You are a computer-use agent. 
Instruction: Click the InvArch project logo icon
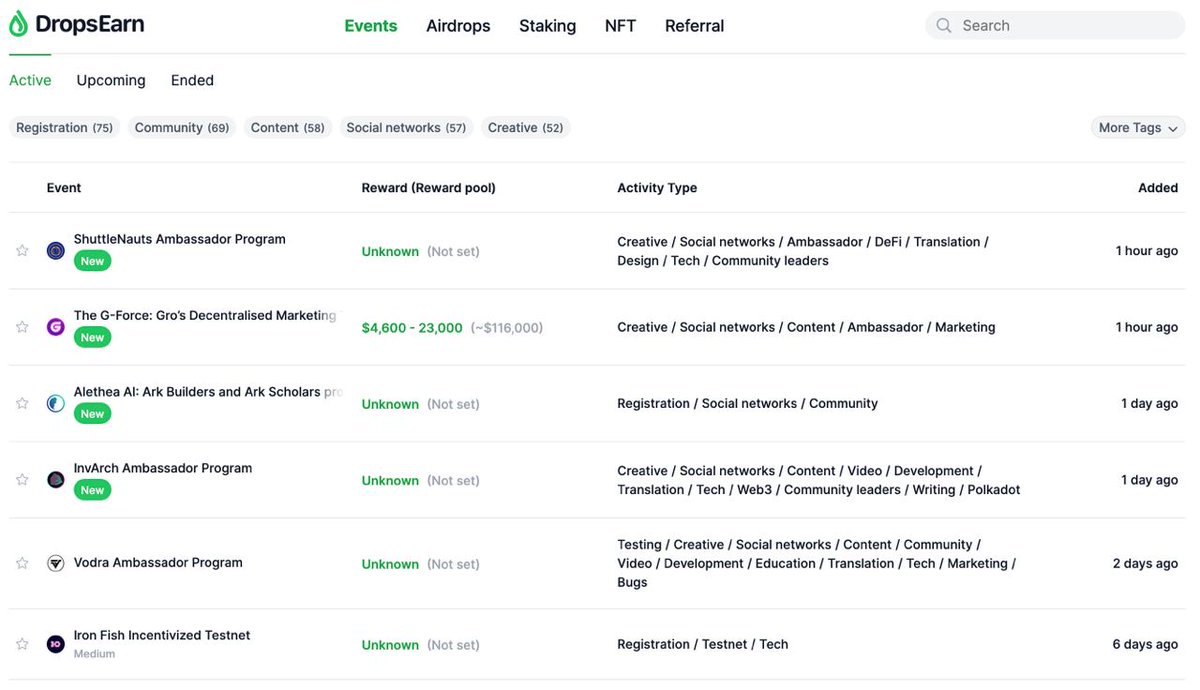(x=56, y=480)
